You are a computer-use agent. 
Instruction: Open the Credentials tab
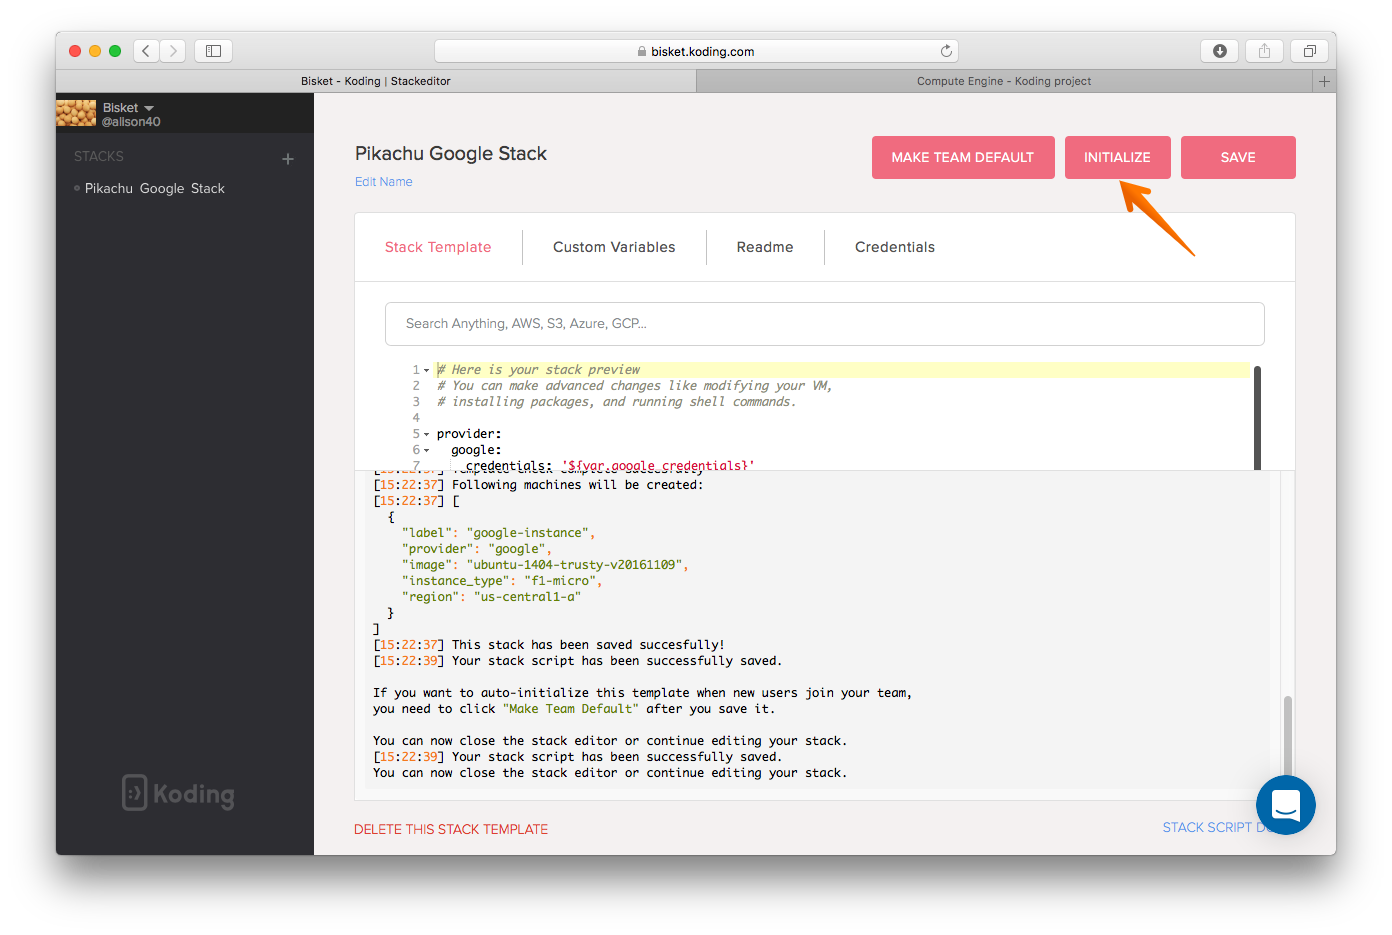(x=895, y=247)
